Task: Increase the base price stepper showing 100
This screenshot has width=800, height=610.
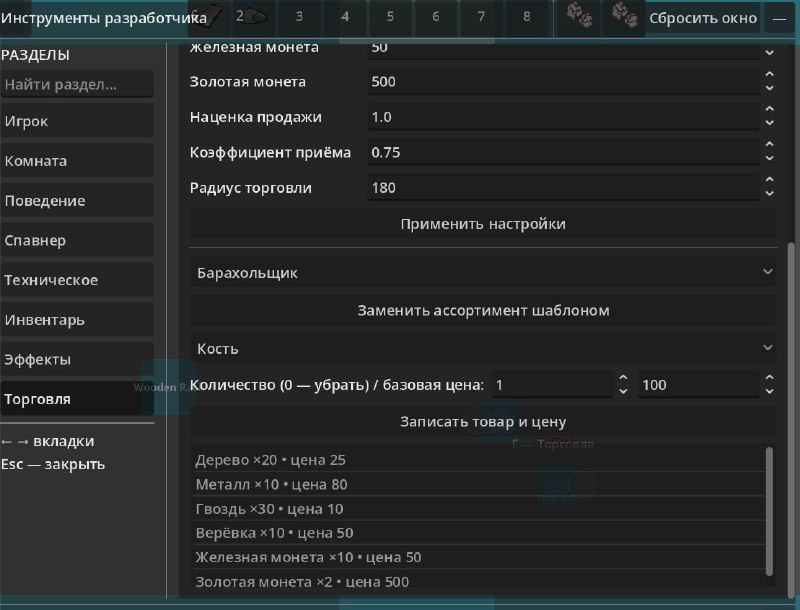Action: (x=769, y=378)
